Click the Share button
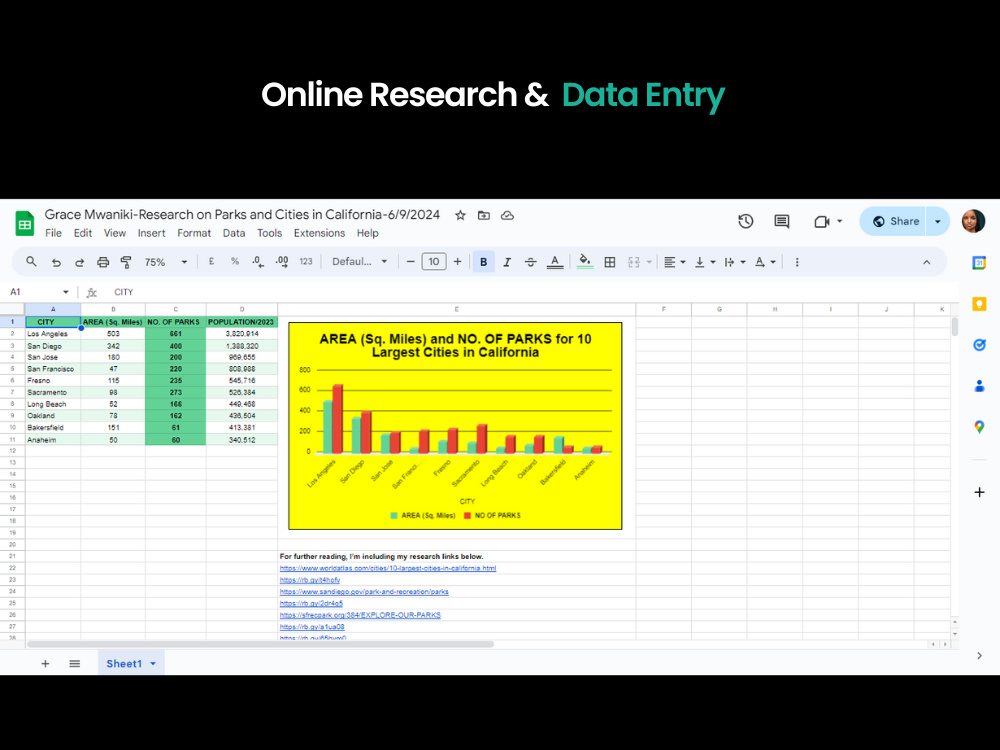The height and width of the screenshot is (750, 1000). coord(894,221)
